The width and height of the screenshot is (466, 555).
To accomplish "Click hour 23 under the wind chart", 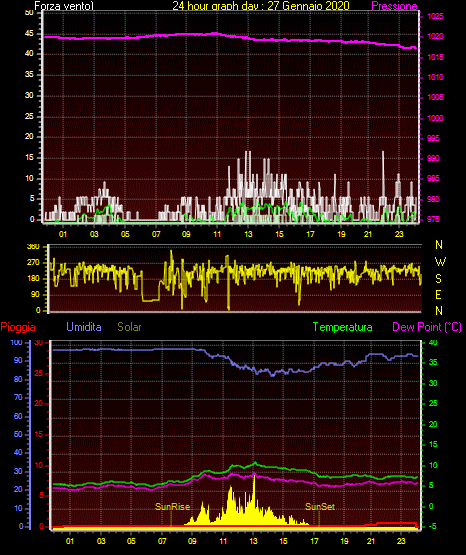I will point(399,234).
